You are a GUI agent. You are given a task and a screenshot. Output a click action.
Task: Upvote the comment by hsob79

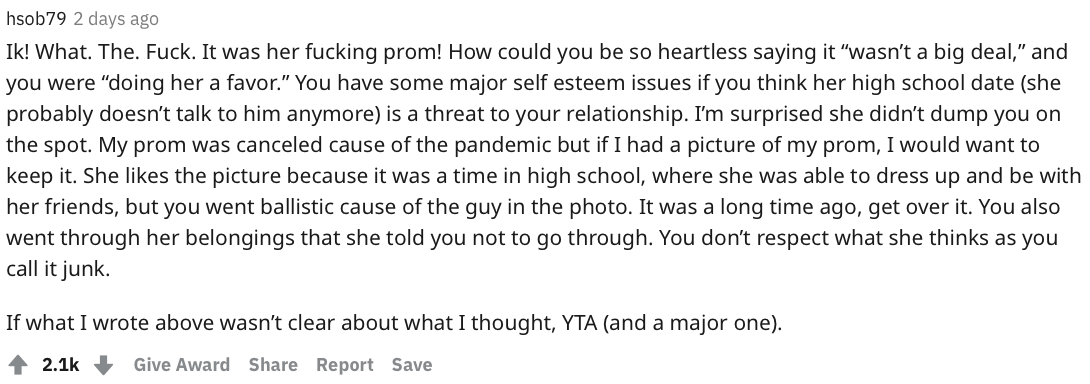point(17,365)
